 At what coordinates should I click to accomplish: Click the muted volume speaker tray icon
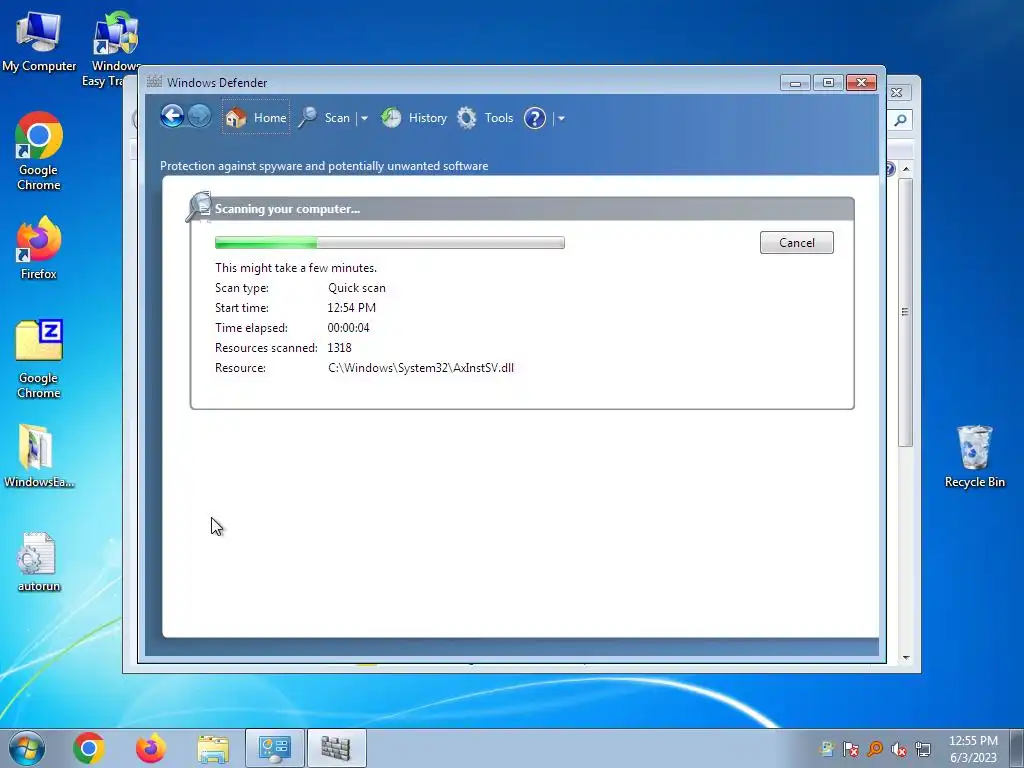899,750
